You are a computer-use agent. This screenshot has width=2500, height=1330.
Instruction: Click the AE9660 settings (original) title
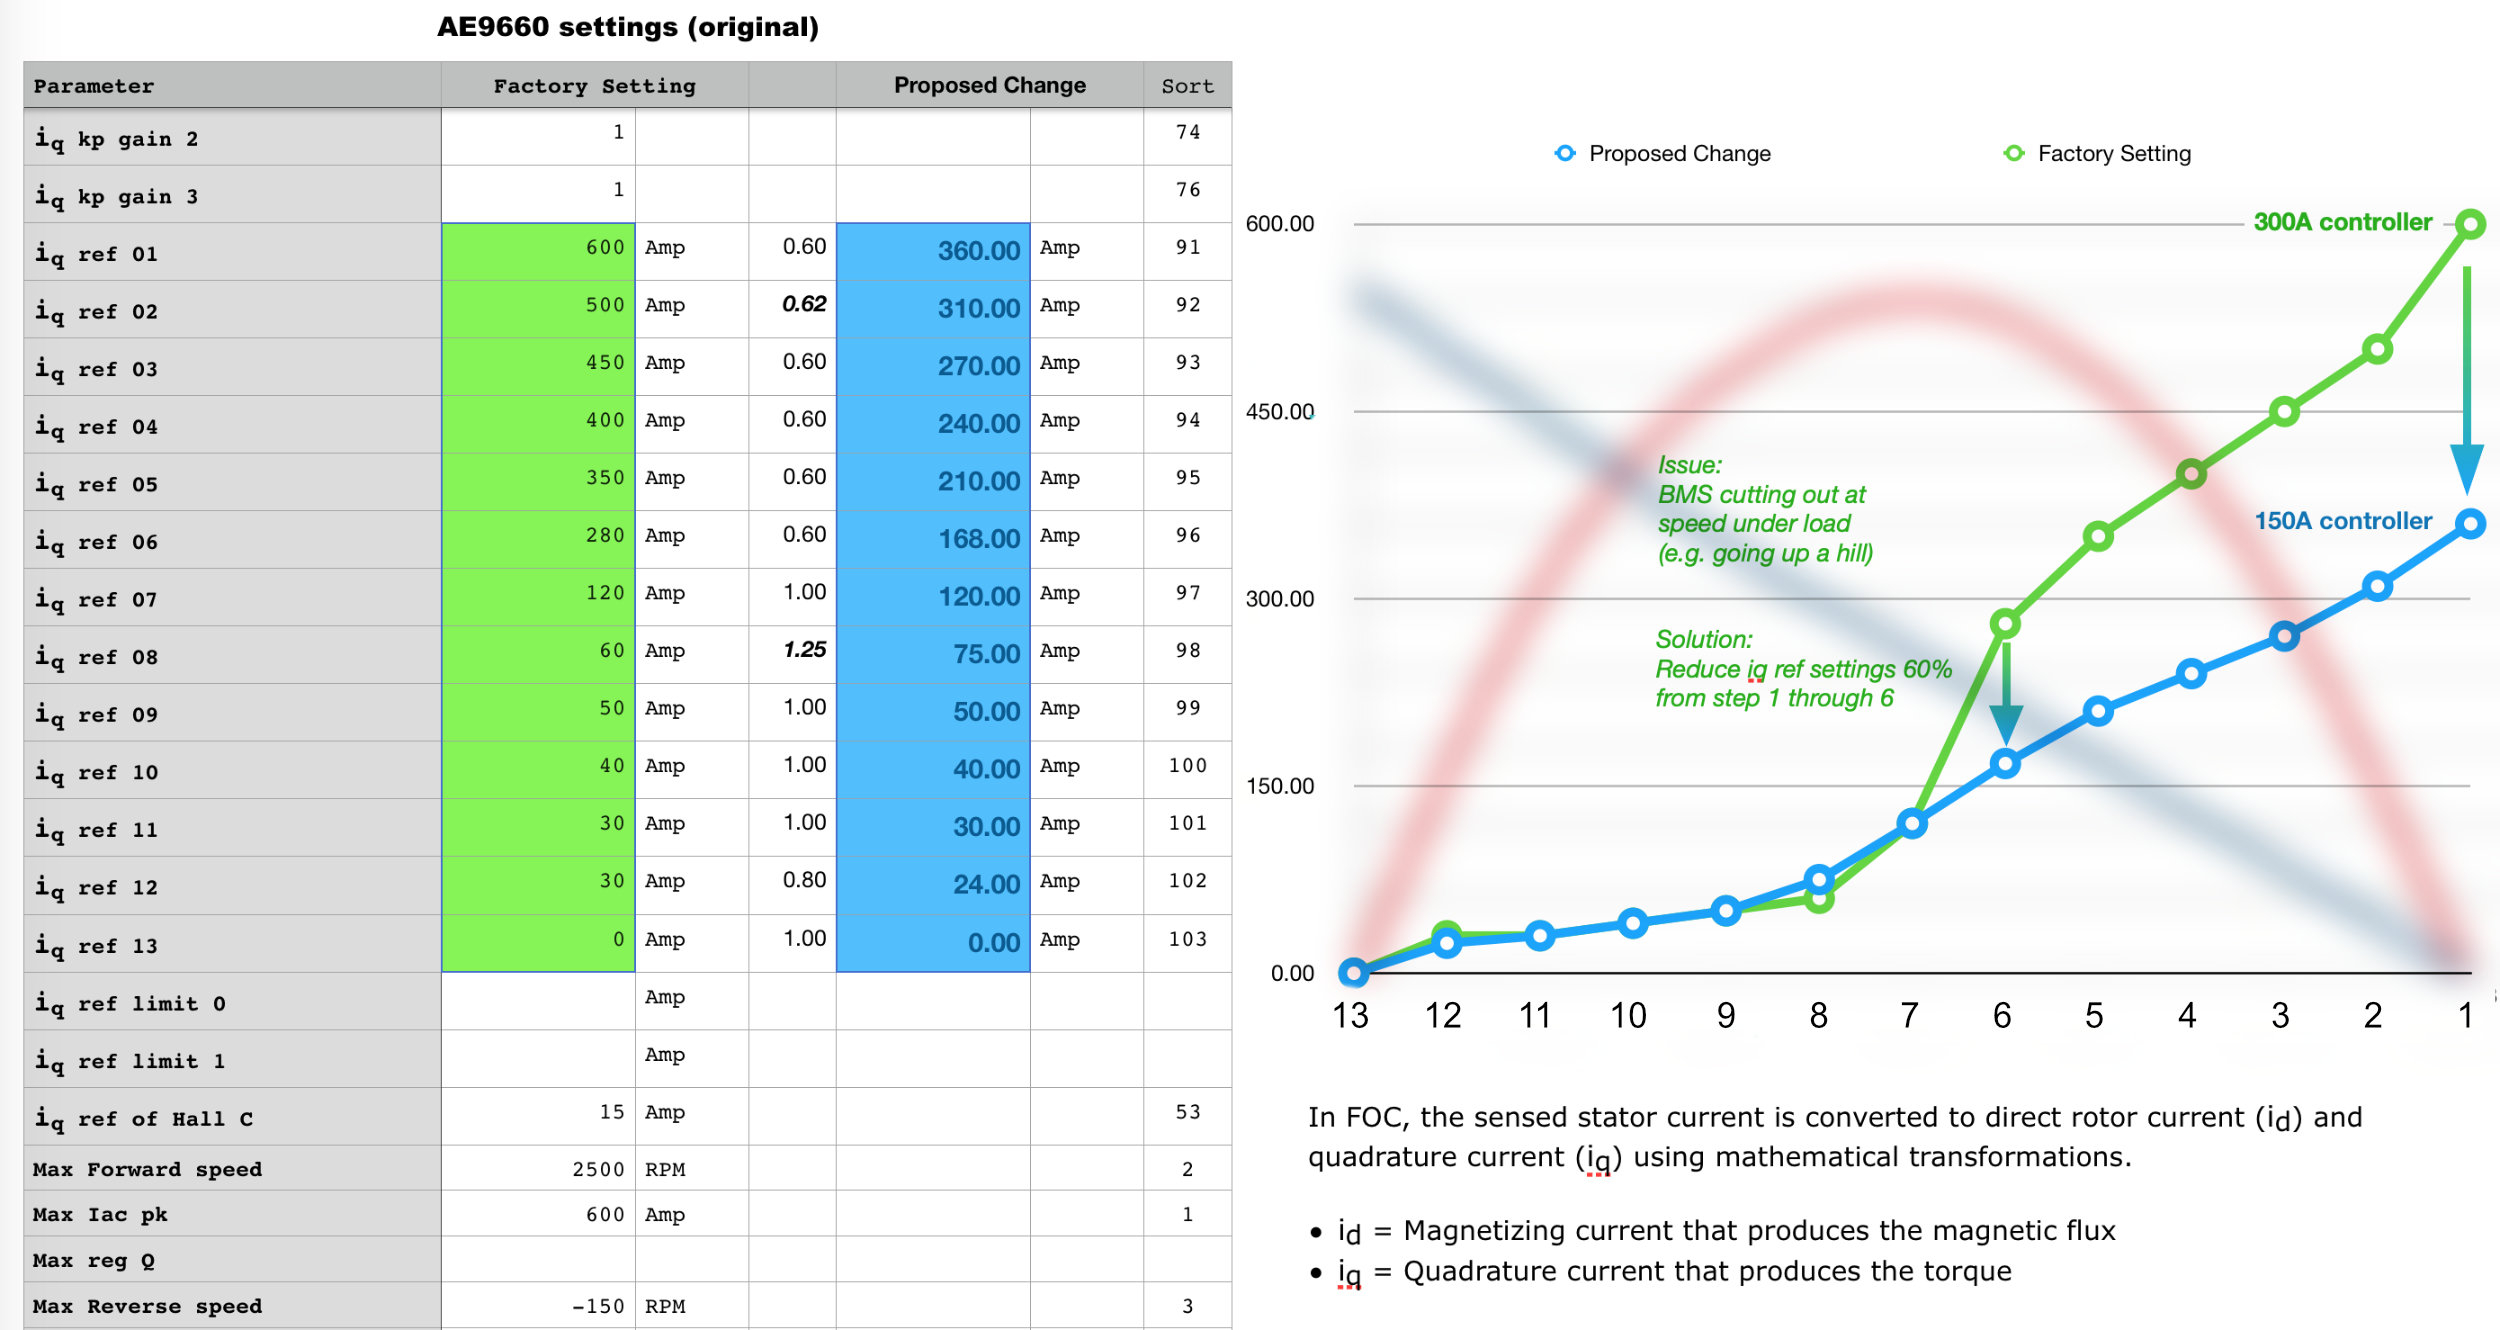pyautogui.click(x=628, y=27)
